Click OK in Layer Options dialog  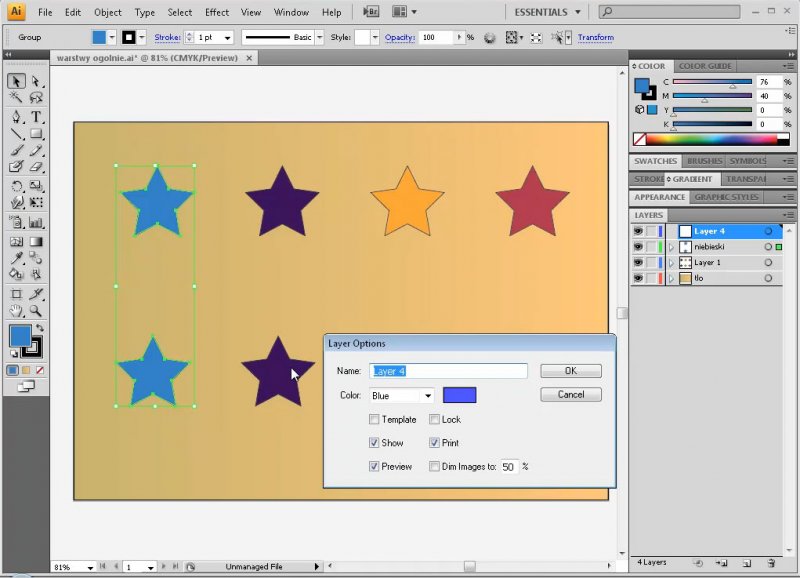point(570,371)
